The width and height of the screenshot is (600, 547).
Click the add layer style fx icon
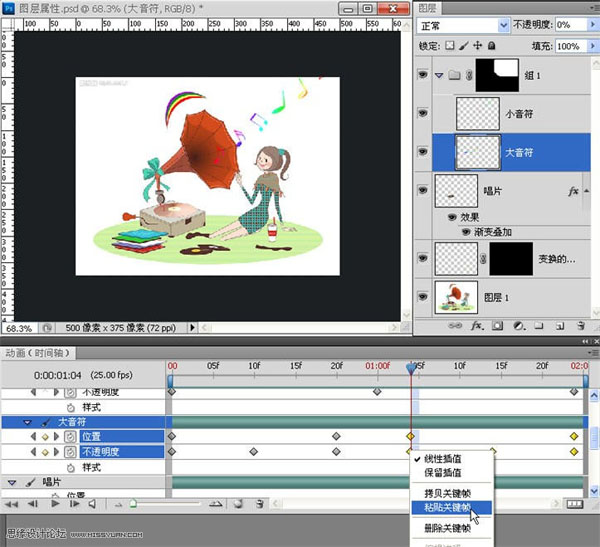tap(478, 326)
